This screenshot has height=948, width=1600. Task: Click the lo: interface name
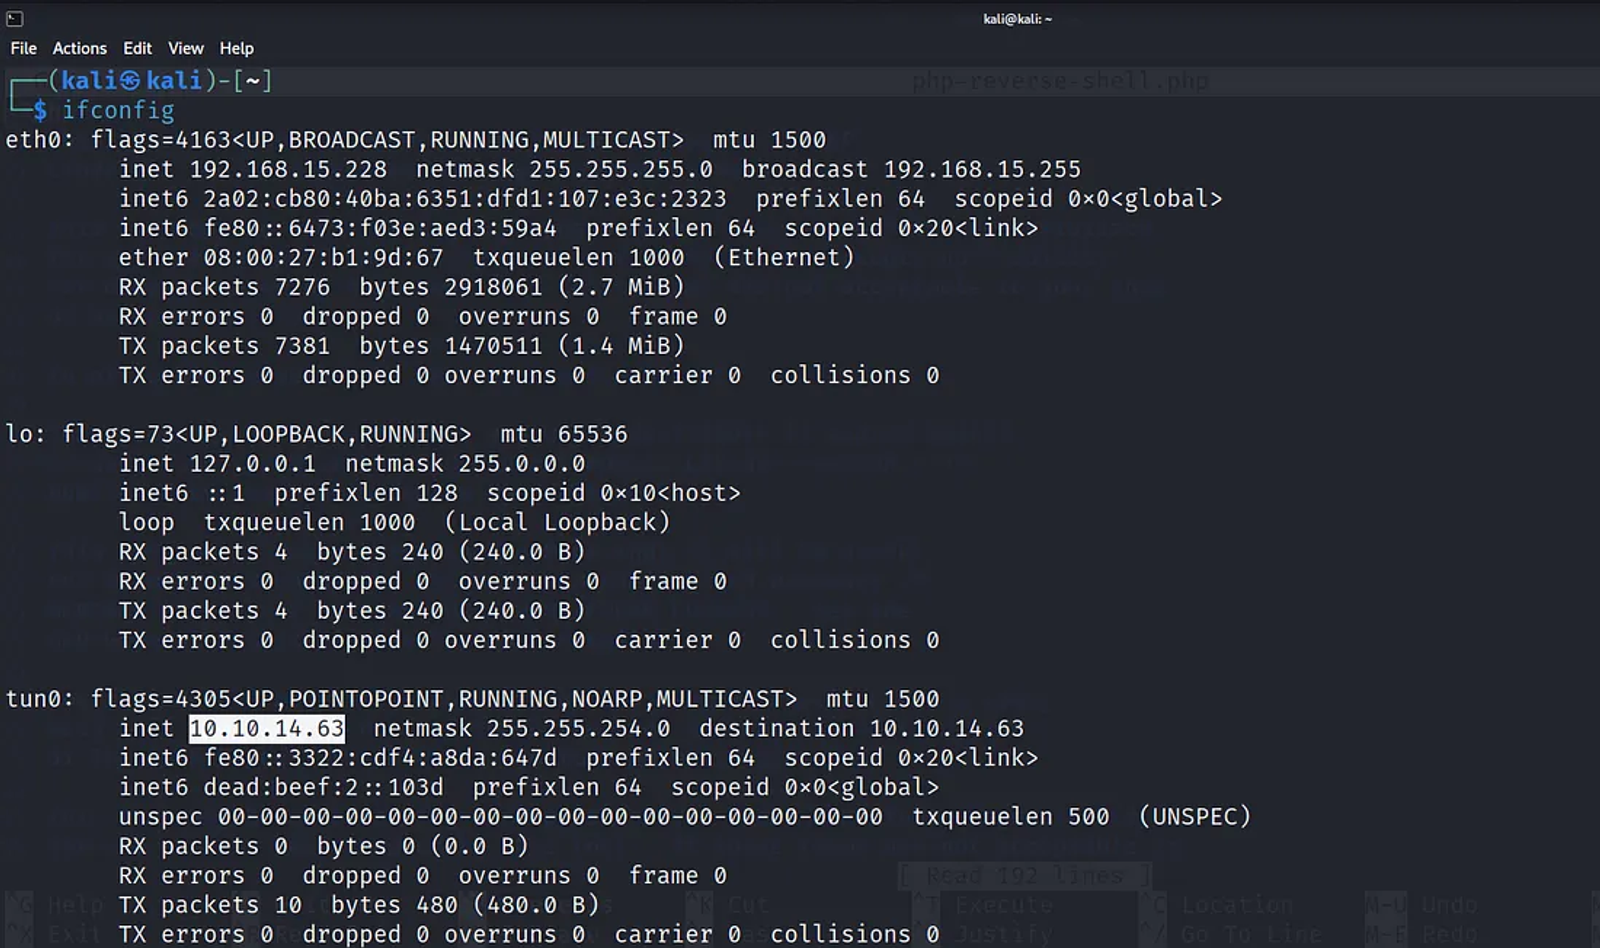26,434
